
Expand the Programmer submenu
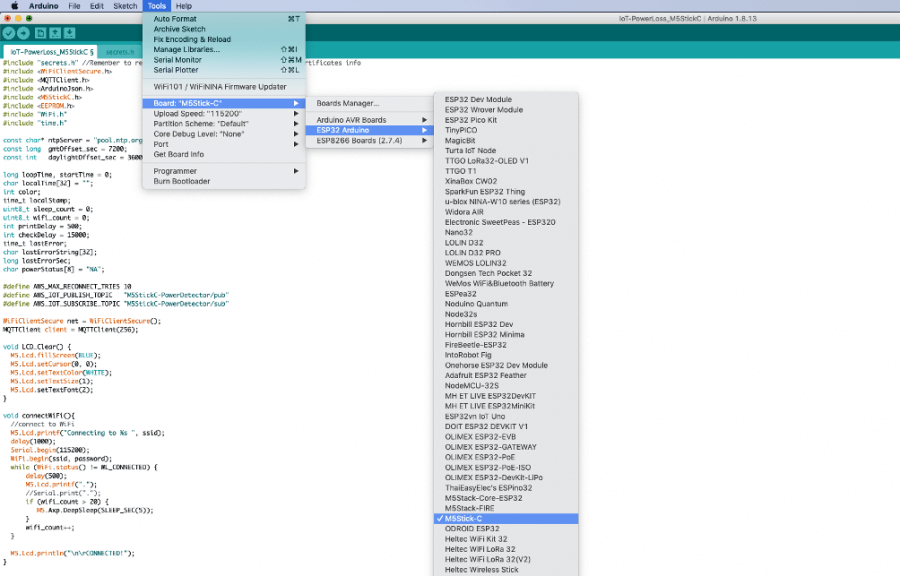coord(224,171)
